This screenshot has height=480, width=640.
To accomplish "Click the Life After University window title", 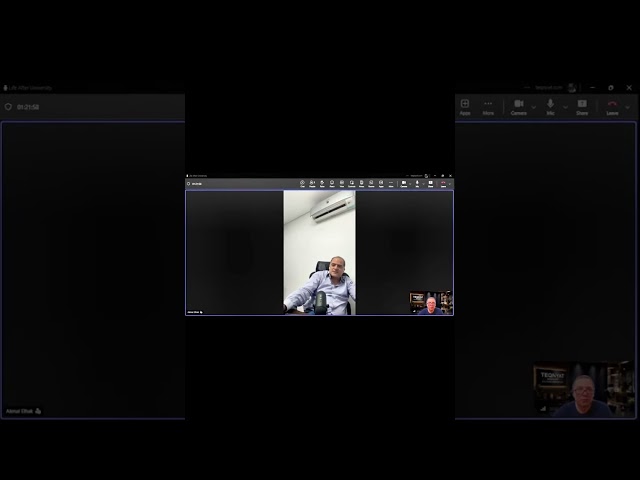I will (x=30, y=88).
